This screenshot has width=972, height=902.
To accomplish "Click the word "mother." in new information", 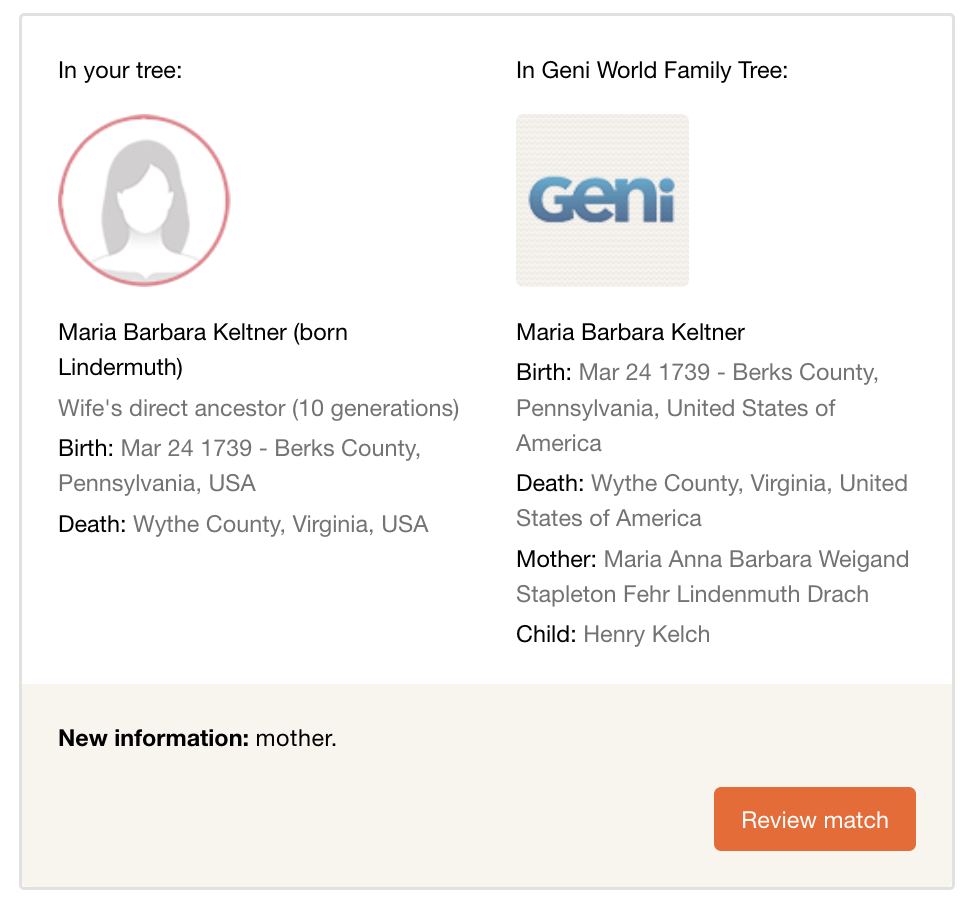I will click(x=296, y=739).
